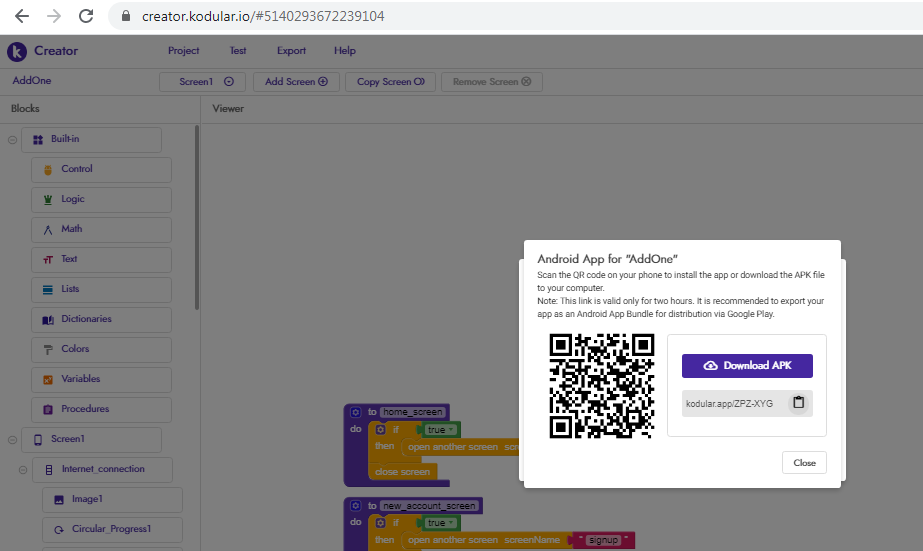Screen dimensions: 923x551
Task: Open the Lists blocks drawer
Action: (x=101, y=290)
